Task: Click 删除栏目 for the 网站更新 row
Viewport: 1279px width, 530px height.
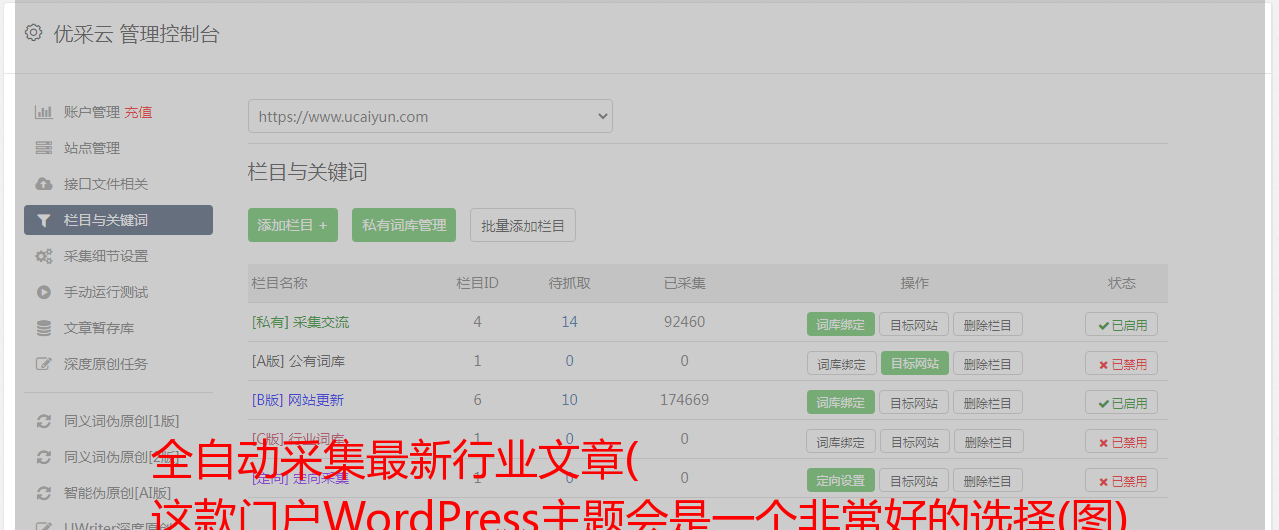Action: [988, 402]
